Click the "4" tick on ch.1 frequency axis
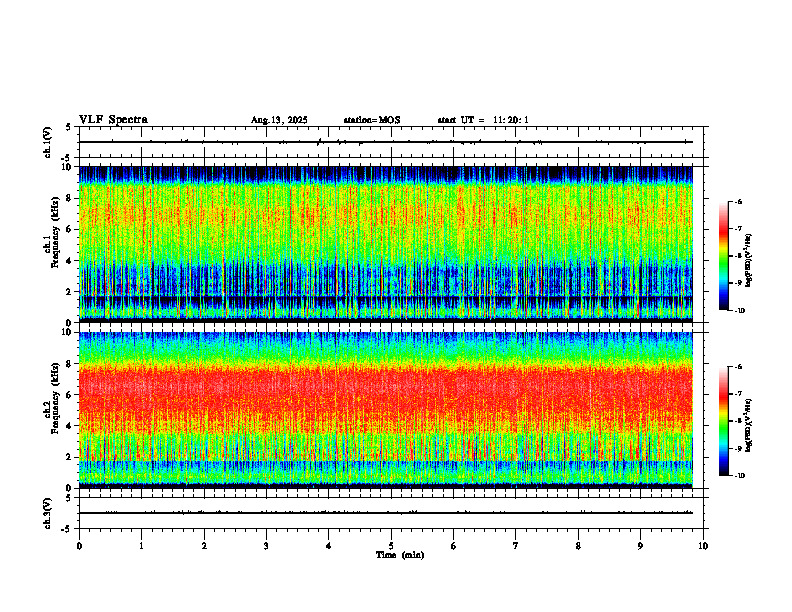Viewport: 792px width, 612px height. [x=69, y=261]
